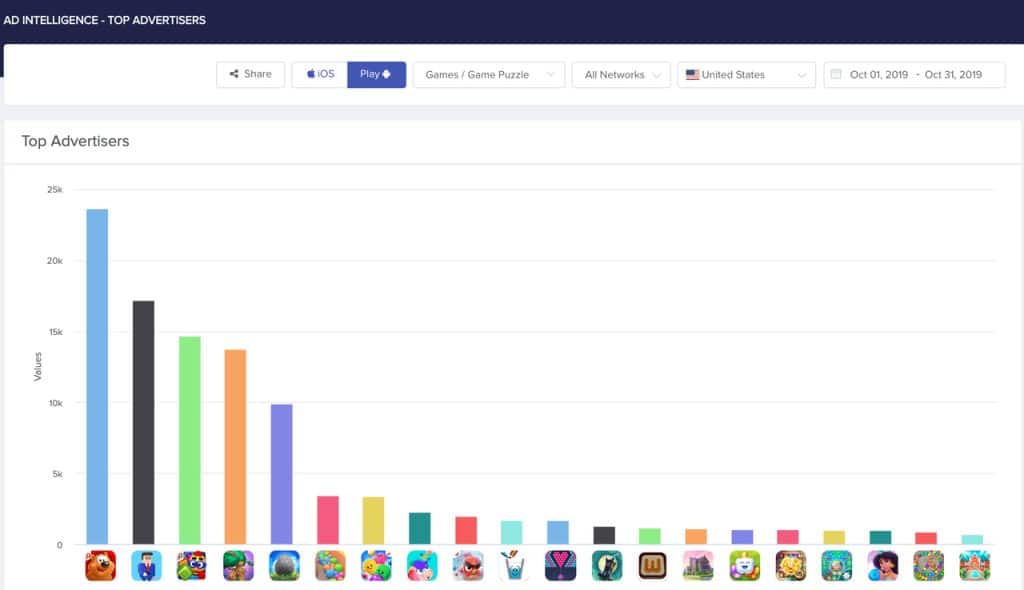Click the Share button
1024x590 pixels.
click(250, 74)
